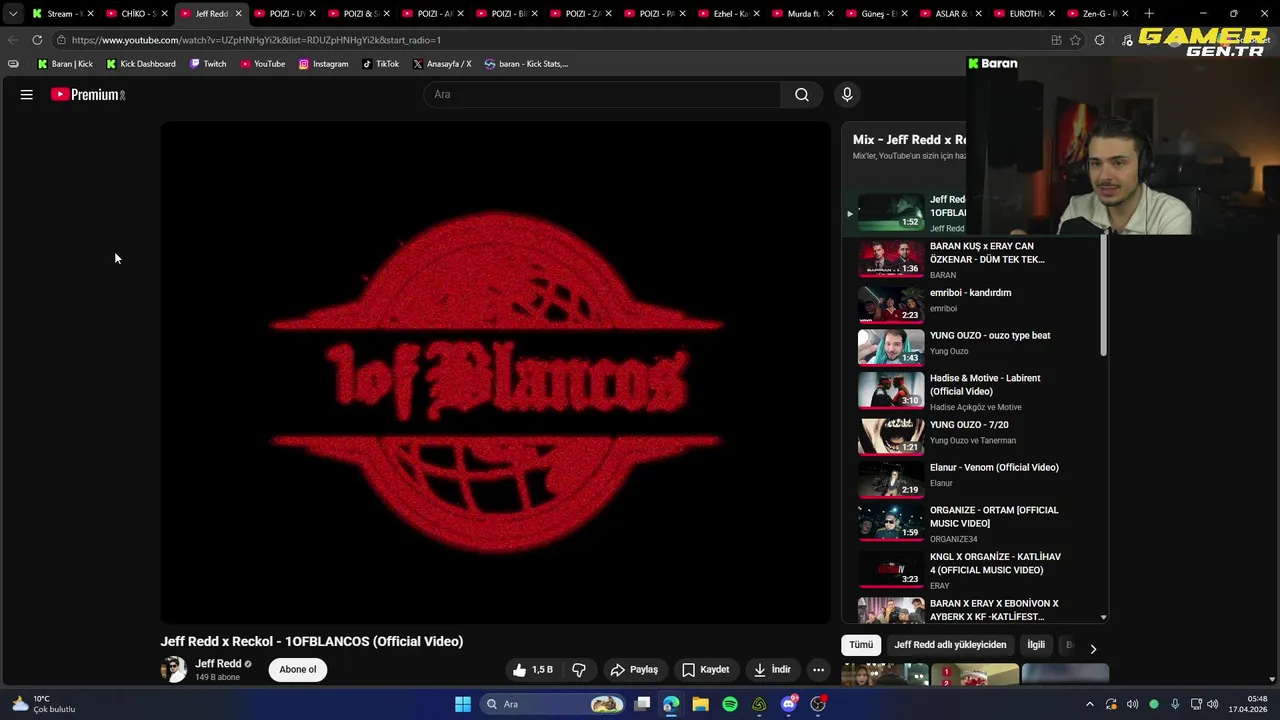
Task: Open Baran | Kick bookmark
Action: click(65, 64)
